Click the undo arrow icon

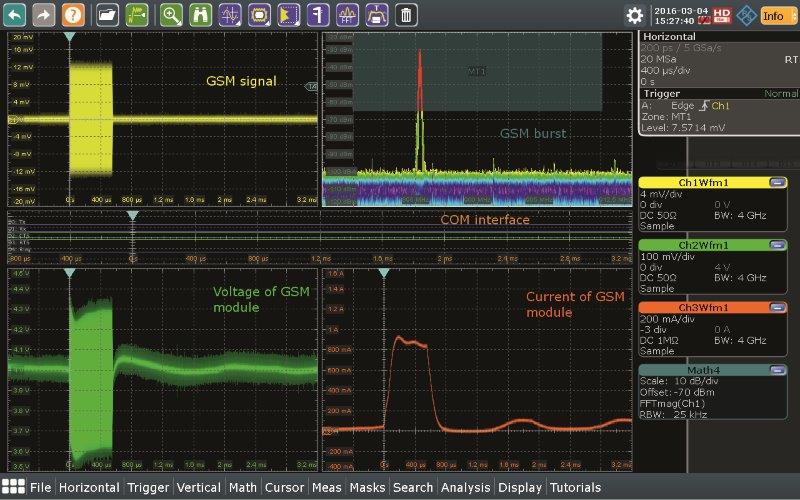(x=16, y=15)
